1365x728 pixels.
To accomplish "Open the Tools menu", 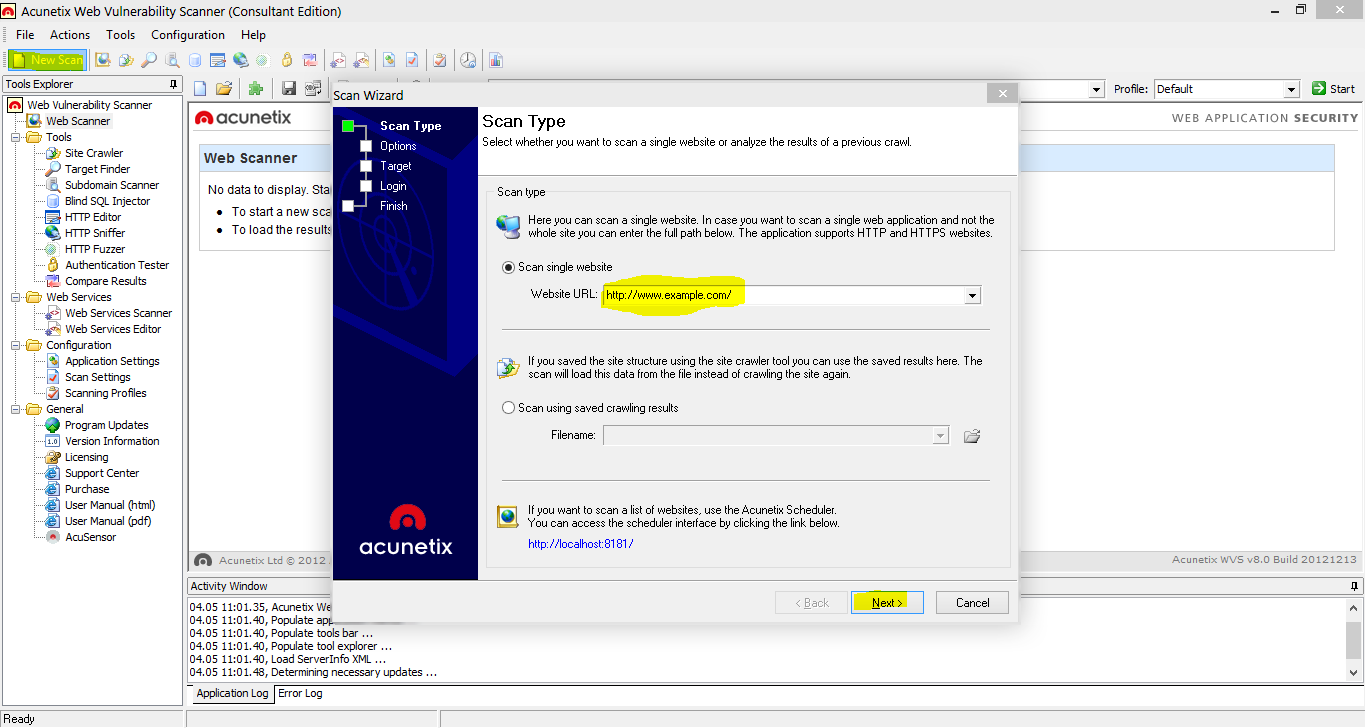I will (x=120, y=35).
